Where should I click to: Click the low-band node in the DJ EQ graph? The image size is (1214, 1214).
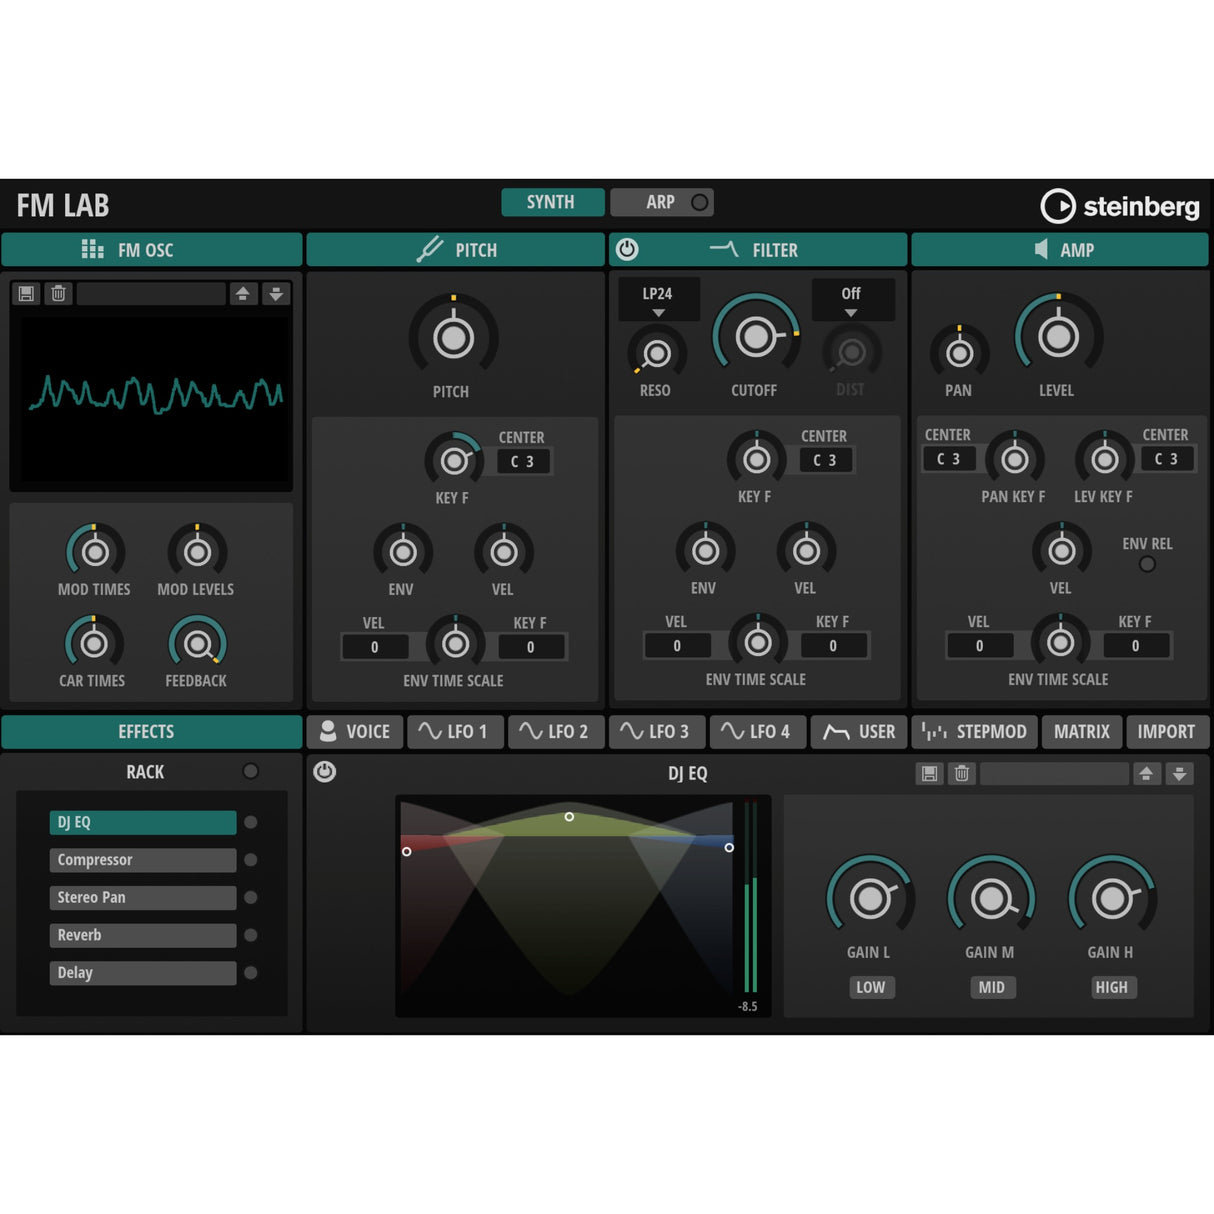[408, 851]
